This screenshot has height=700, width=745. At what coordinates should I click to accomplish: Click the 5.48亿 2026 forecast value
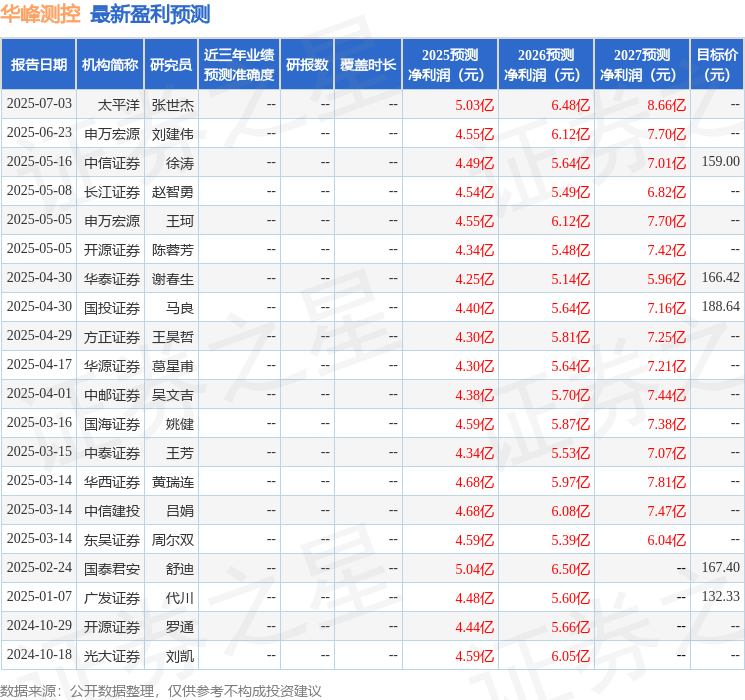(571, 250)
